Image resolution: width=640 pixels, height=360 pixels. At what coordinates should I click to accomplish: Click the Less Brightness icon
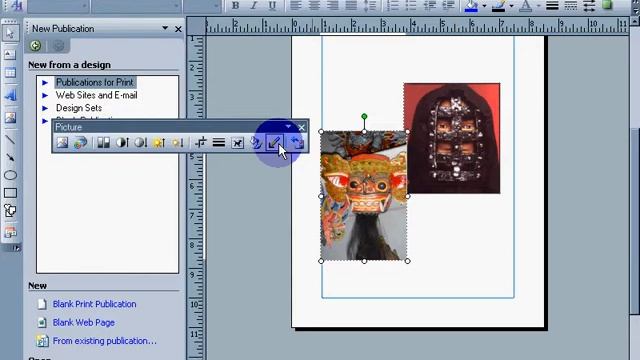(177, 142)
